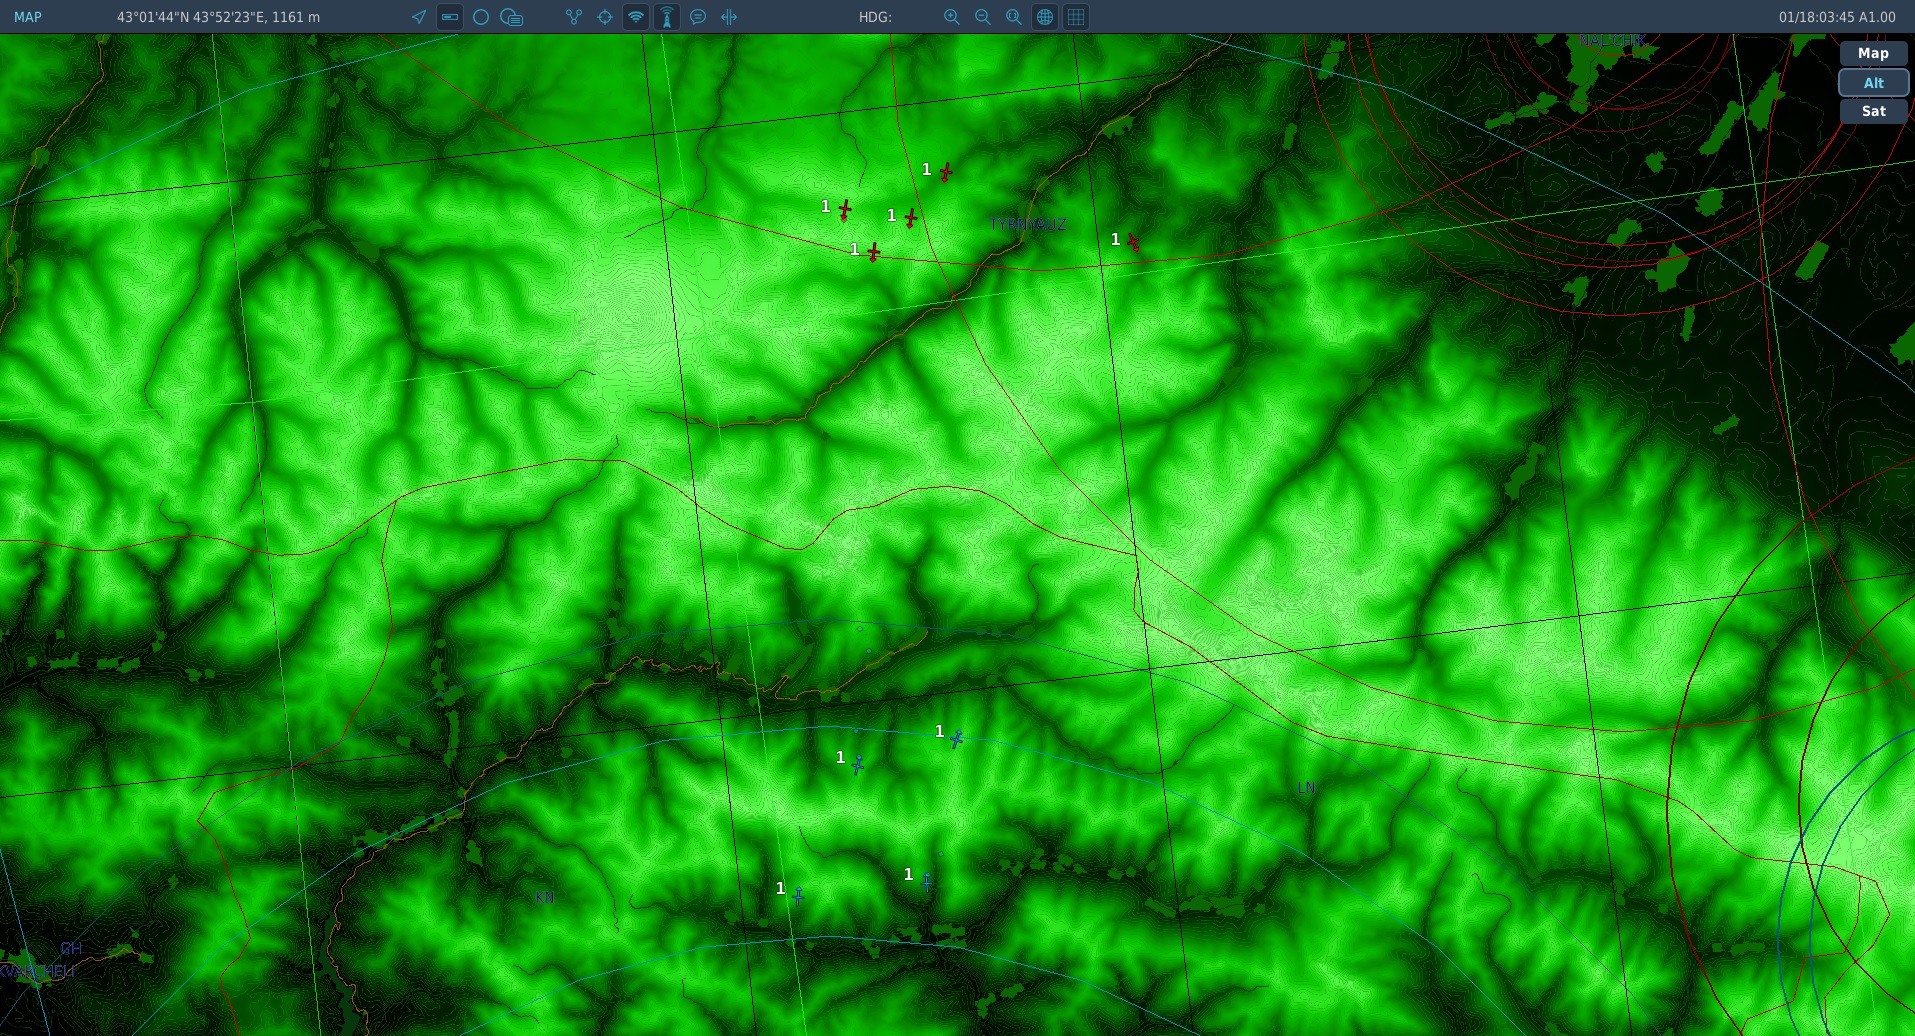Image resolution: width=1915 pixels, height=1036 pixels.
Task: Zoom in with the plus magnifier
Action: pyautogui.click(x=952, y=17)
